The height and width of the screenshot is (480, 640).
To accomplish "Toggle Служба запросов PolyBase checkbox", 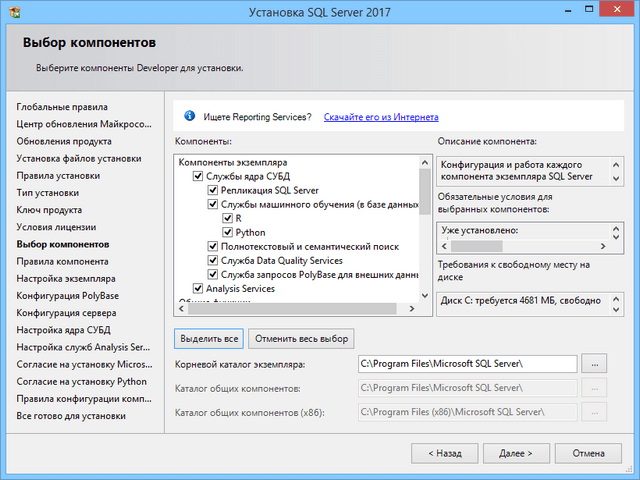I will 213,274.
